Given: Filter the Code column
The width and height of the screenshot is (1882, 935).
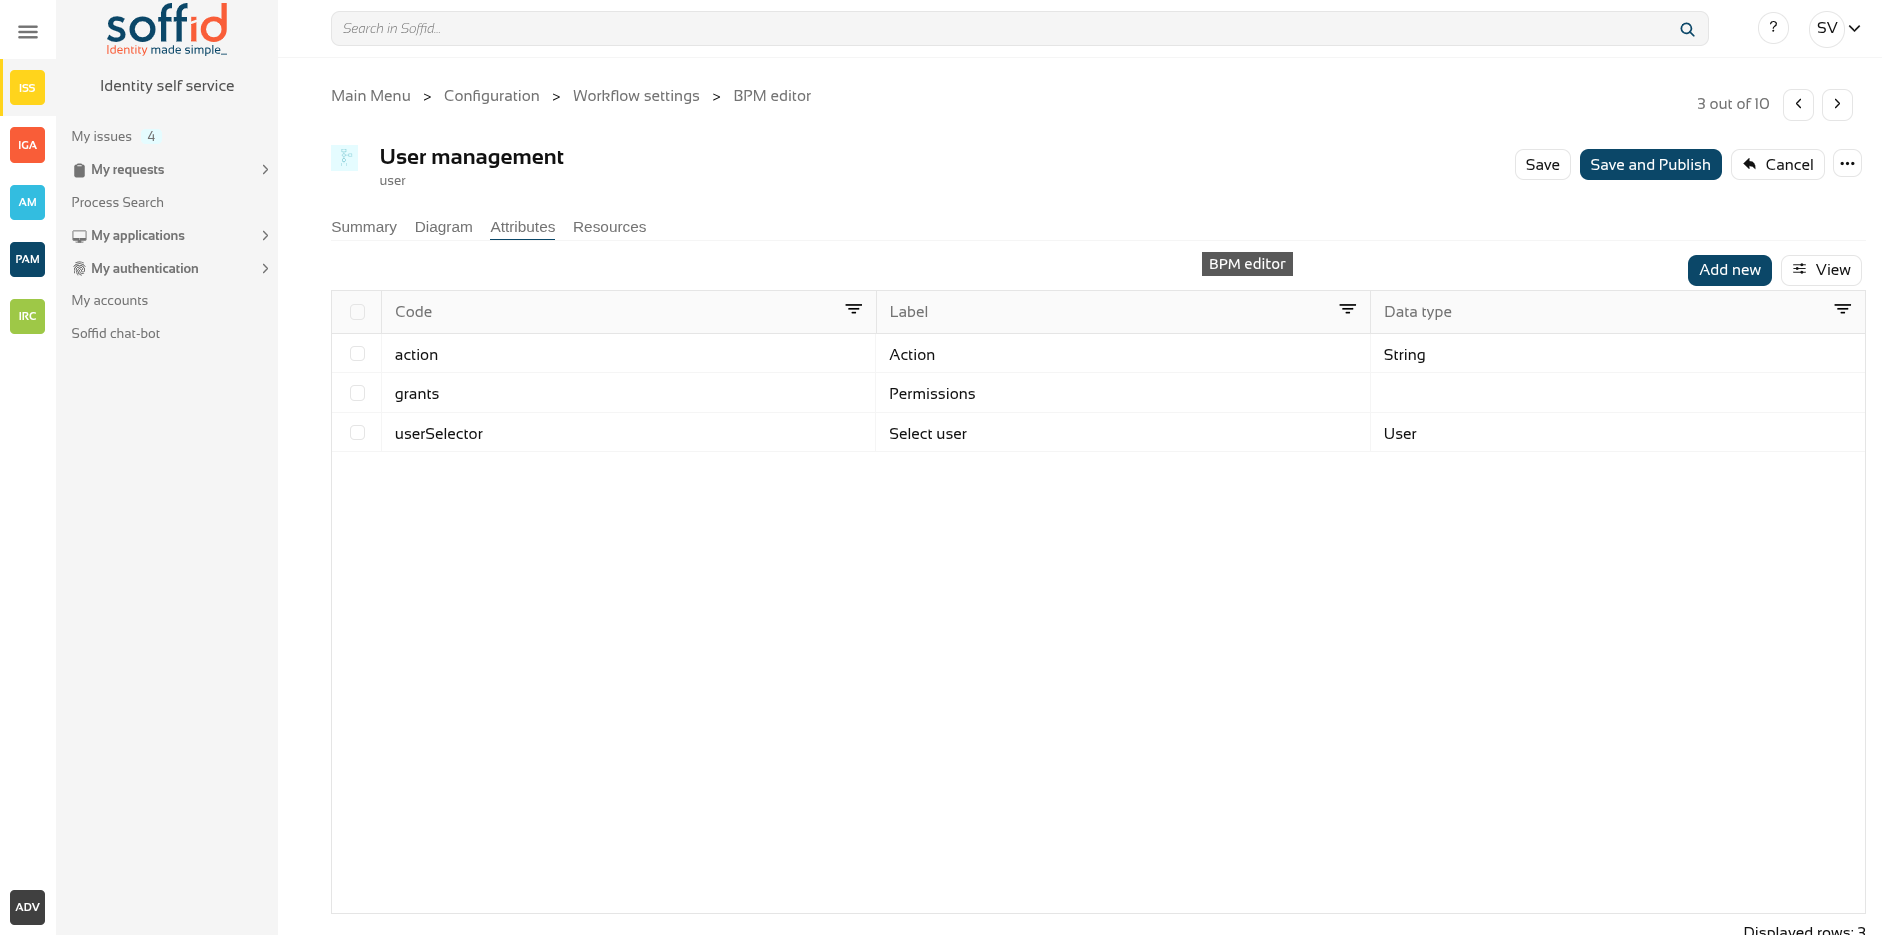Looking at the screenshot, I should tap(853, 310).
